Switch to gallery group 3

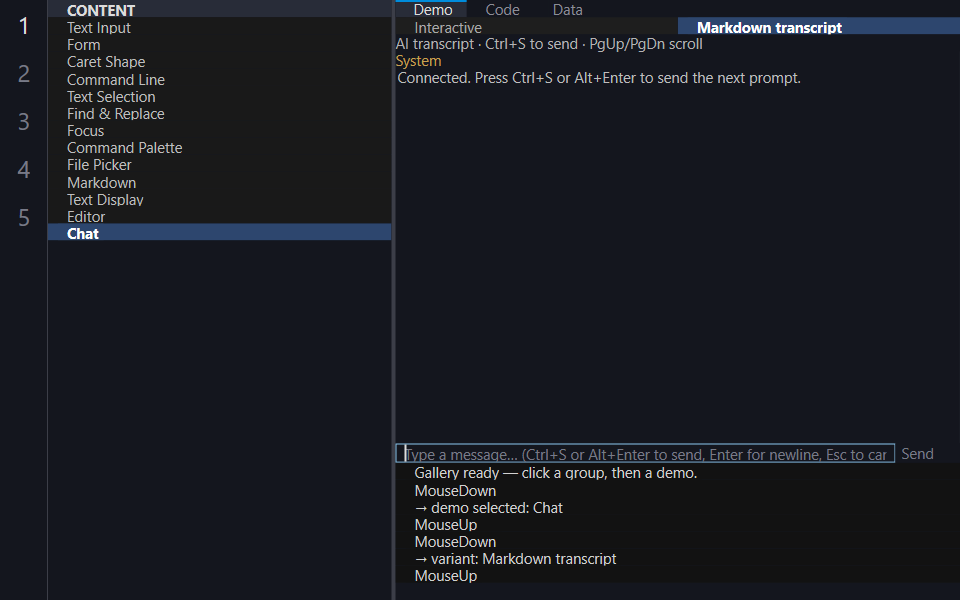pyautogui.click(x=23, y=122)
